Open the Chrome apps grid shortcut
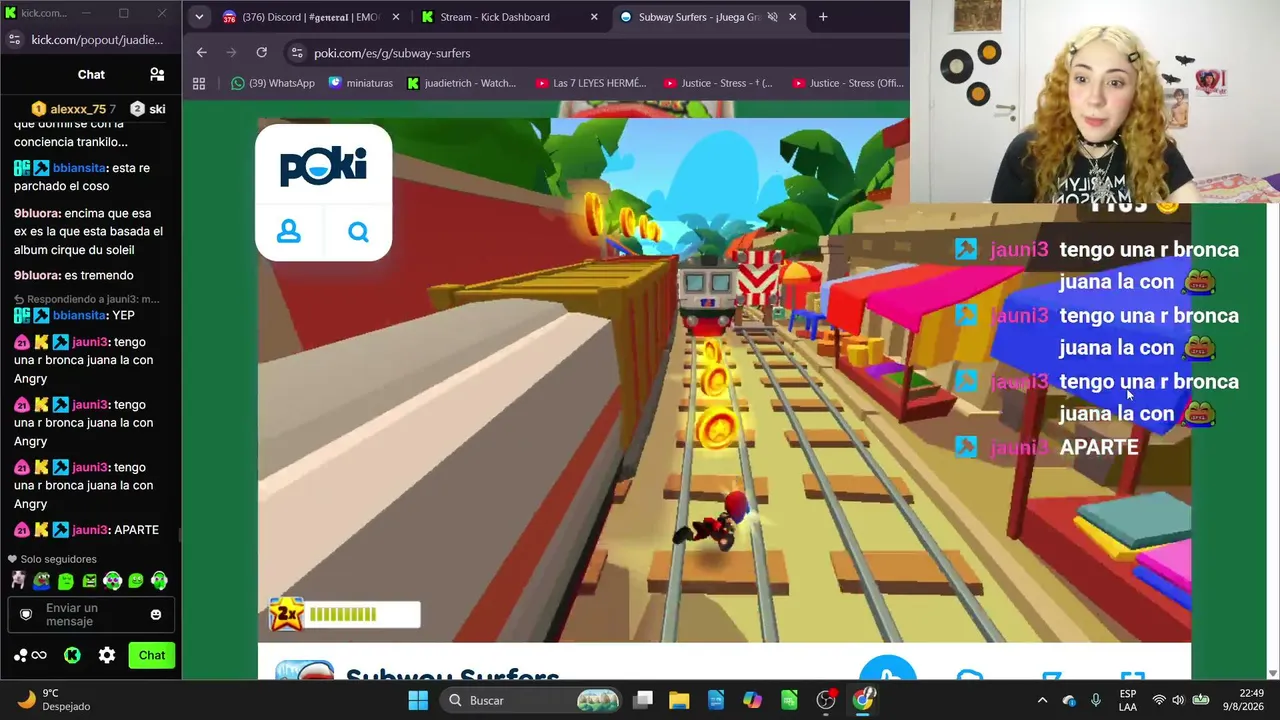The height and width of the screenshot is (720, 1280). pos(199,83)
